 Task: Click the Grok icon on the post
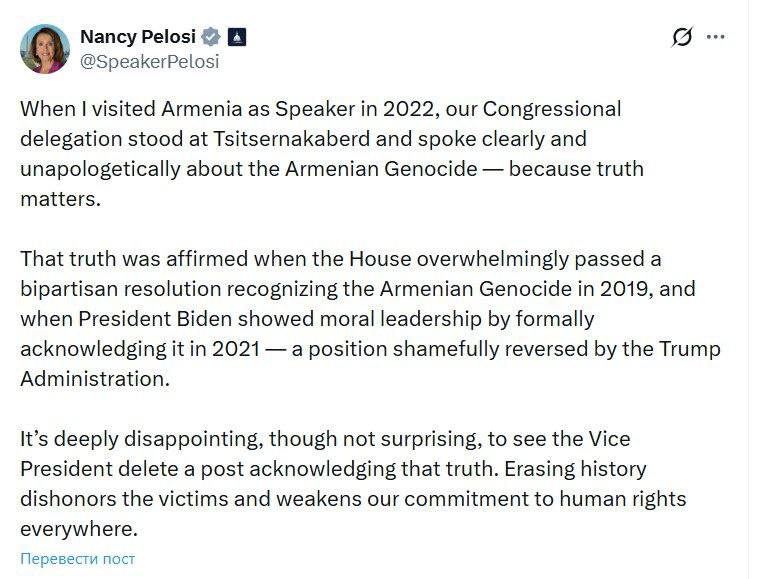click(681, 38)
